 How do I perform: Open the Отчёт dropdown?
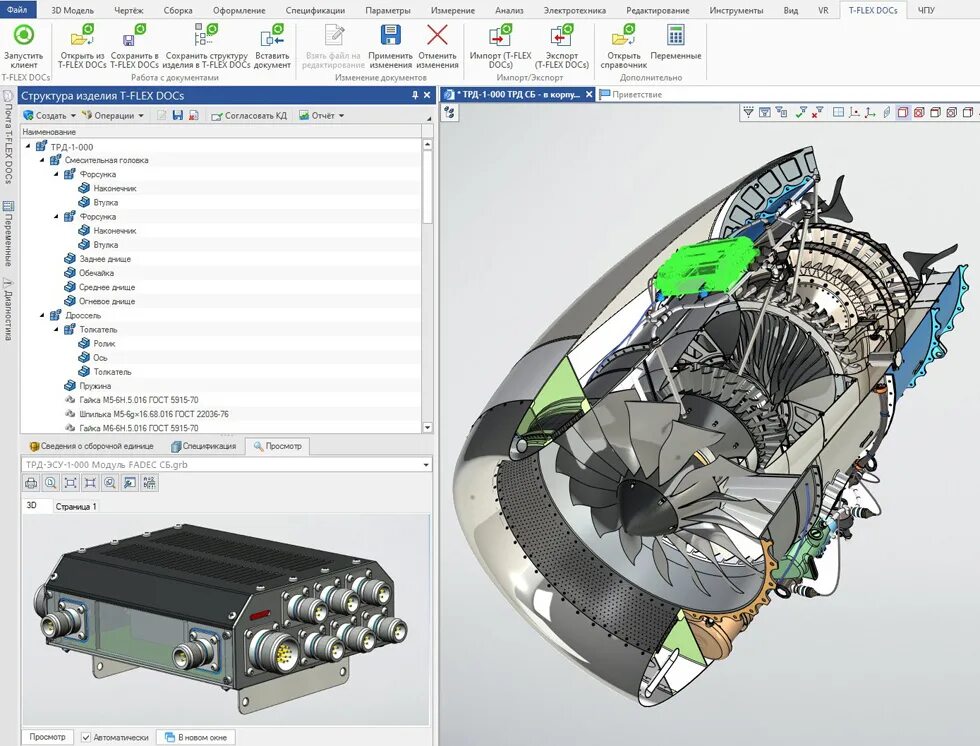(321, 116)
